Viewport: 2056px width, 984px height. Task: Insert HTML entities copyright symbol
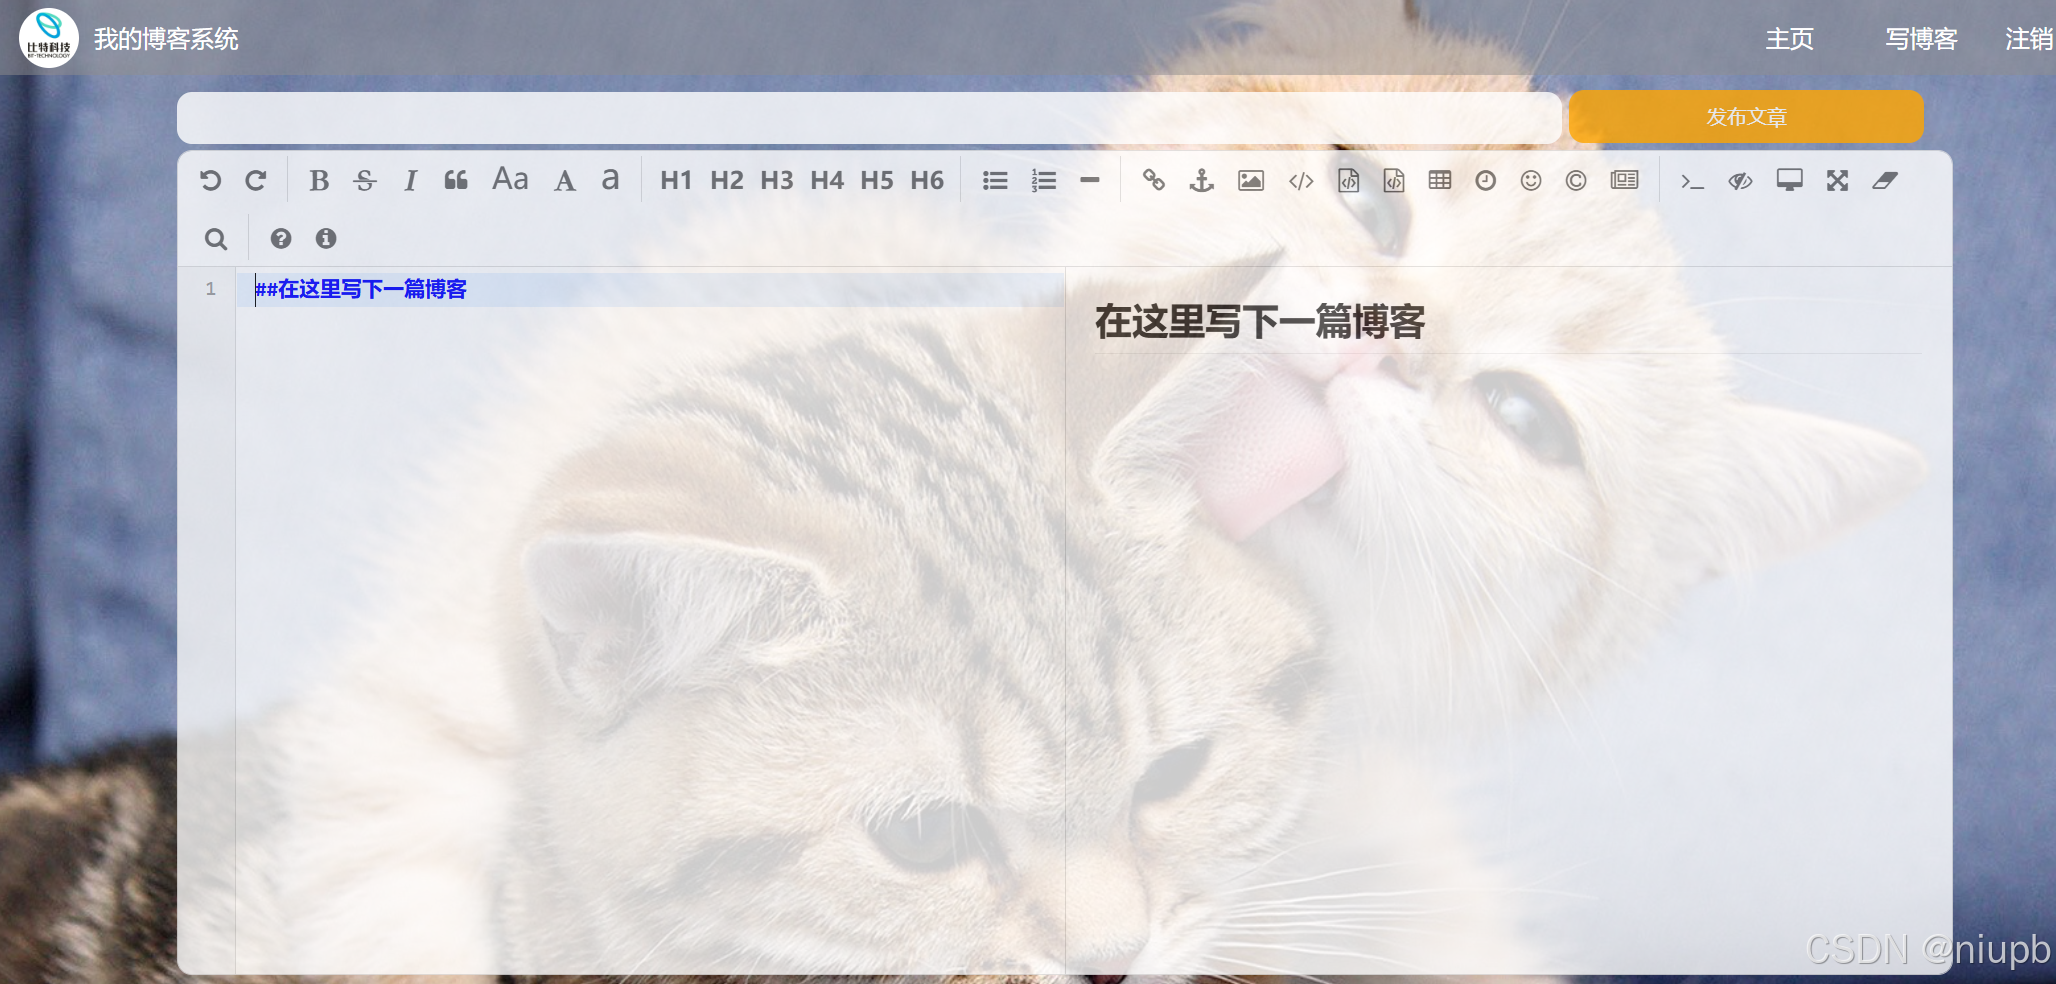point(1576,180)
